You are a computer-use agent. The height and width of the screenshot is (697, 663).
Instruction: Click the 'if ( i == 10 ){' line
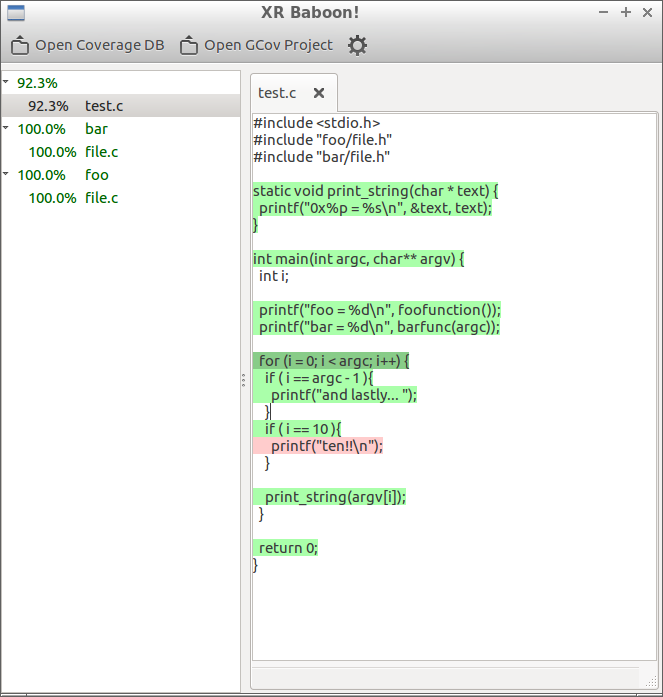pos(297,429)
